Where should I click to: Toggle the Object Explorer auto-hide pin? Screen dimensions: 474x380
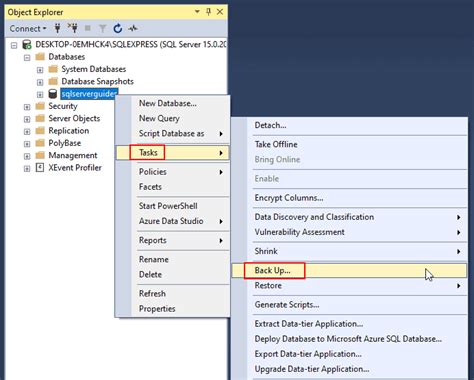pos(208,12)
